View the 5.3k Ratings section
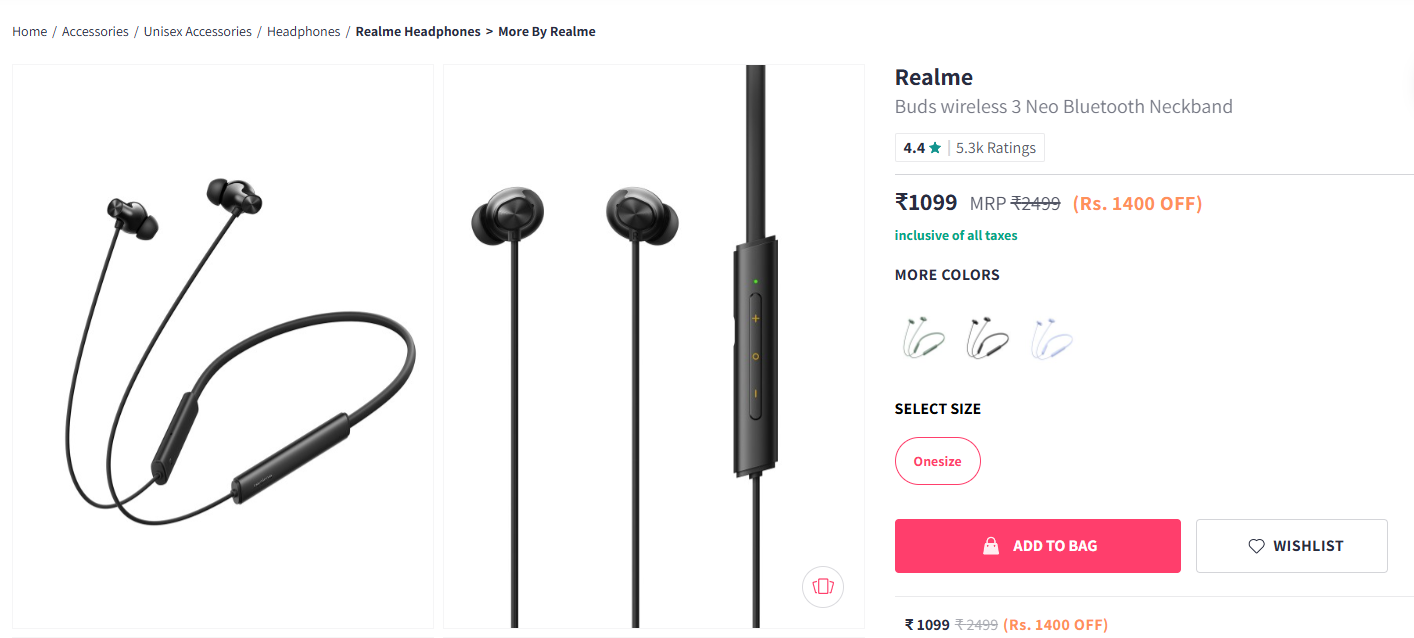This screenshot has width=1414, height=638. coord(995,148)
